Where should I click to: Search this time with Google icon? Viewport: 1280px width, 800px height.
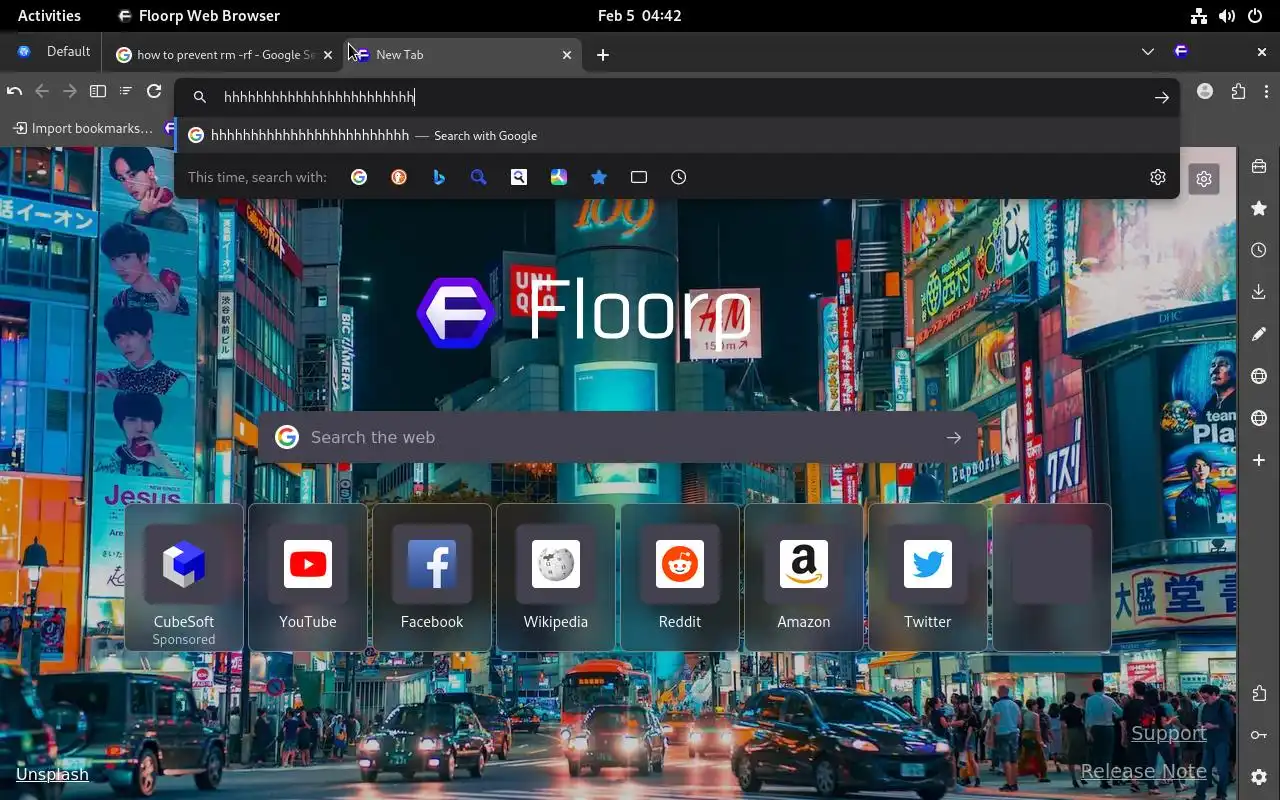(x=359, y=177)
